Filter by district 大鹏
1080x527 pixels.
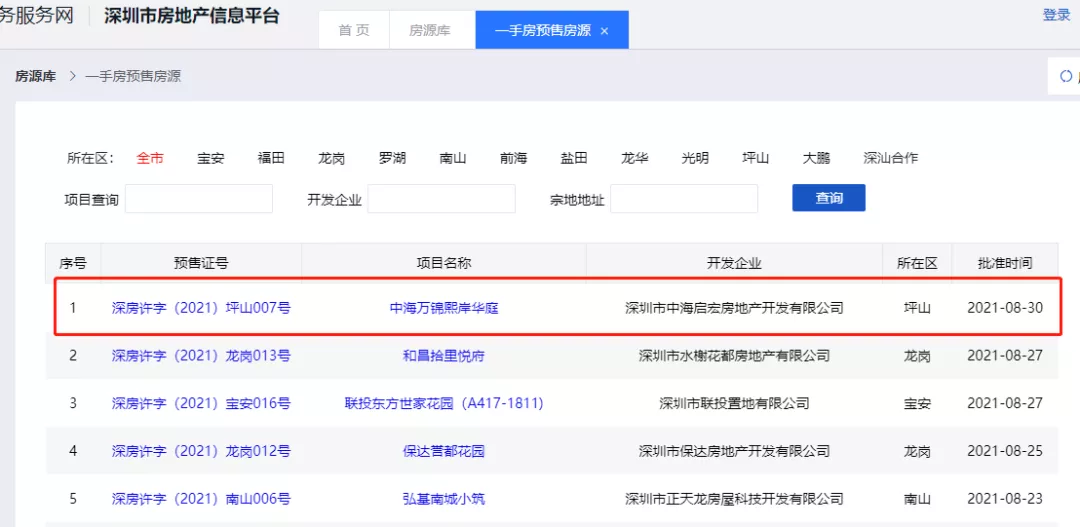(x=816, y=158)
